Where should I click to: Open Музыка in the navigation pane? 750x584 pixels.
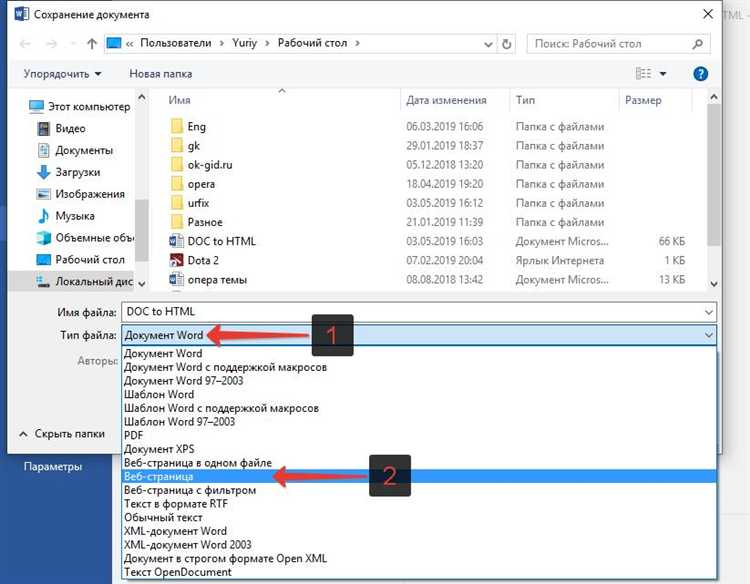[x=75, y=216]
